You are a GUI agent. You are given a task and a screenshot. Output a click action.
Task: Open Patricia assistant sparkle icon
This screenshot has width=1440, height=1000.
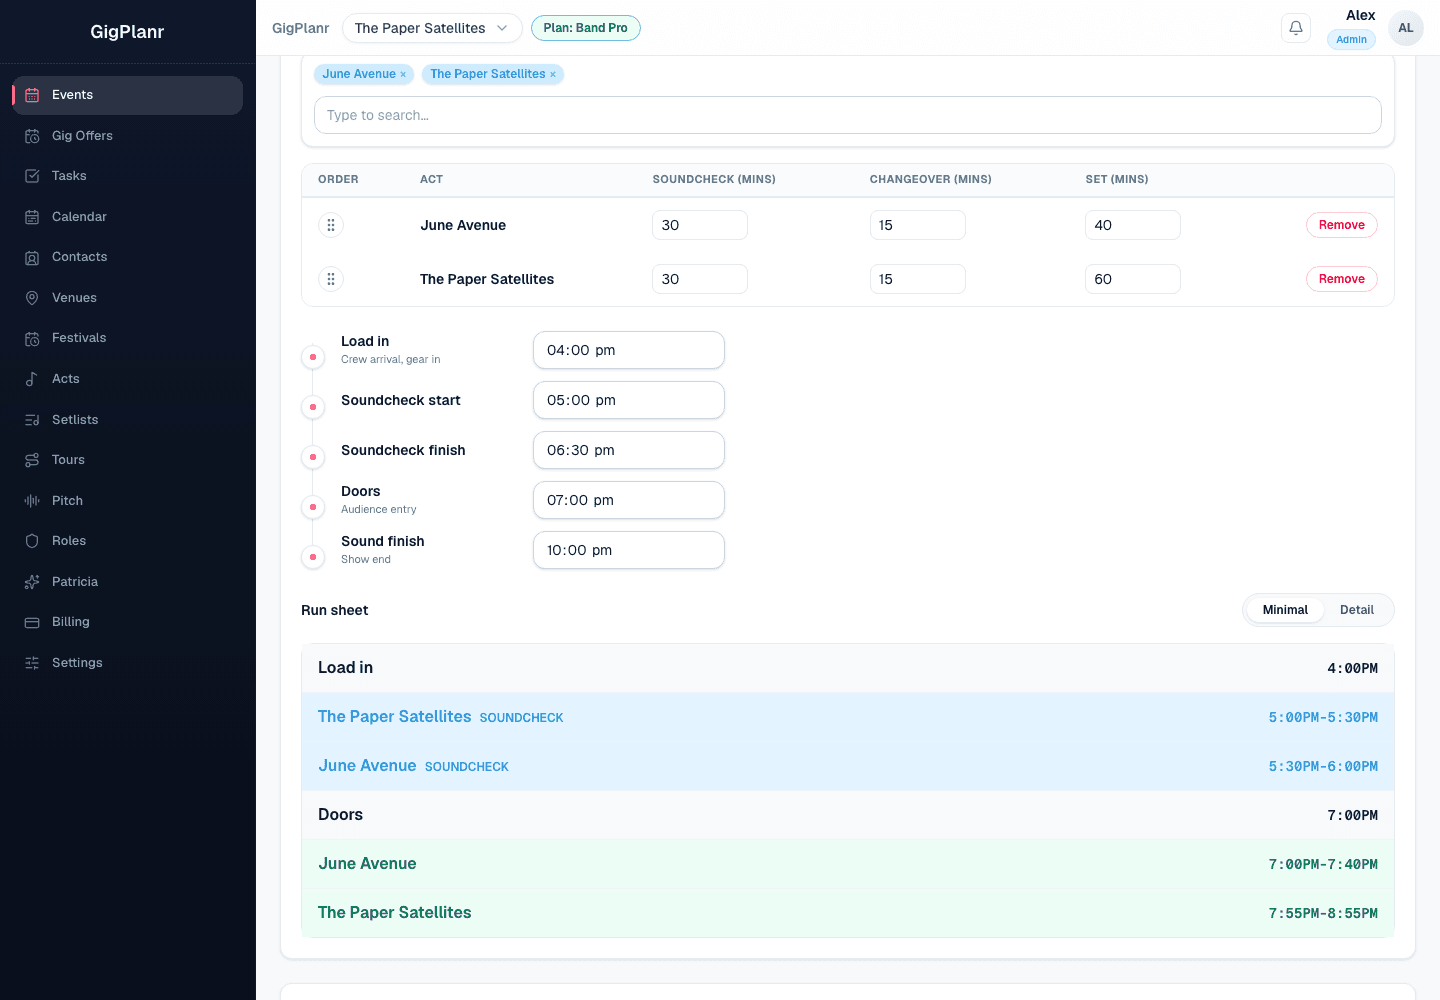32,582
